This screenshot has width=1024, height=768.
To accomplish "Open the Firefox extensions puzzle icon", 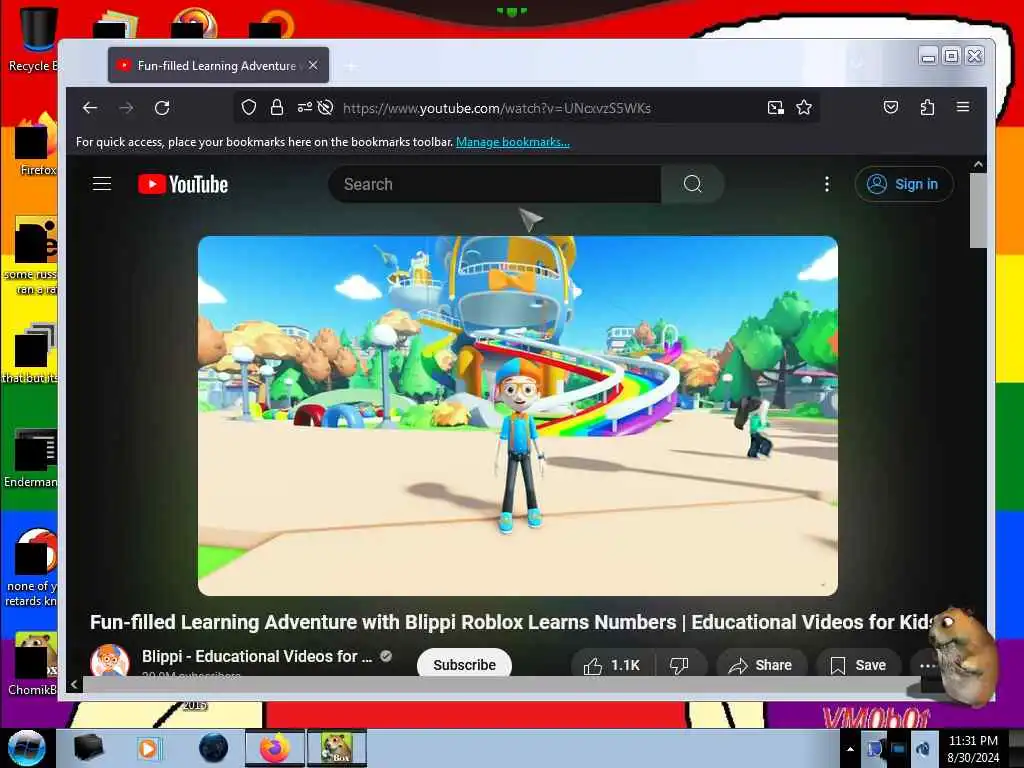I will coord(927,107).
